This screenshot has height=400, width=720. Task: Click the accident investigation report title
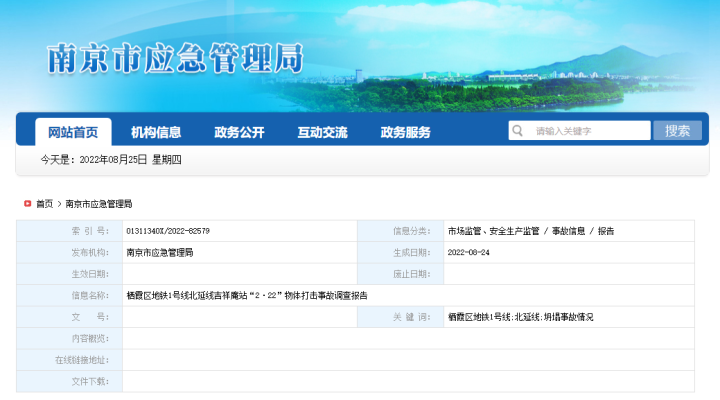click(247, 295)
